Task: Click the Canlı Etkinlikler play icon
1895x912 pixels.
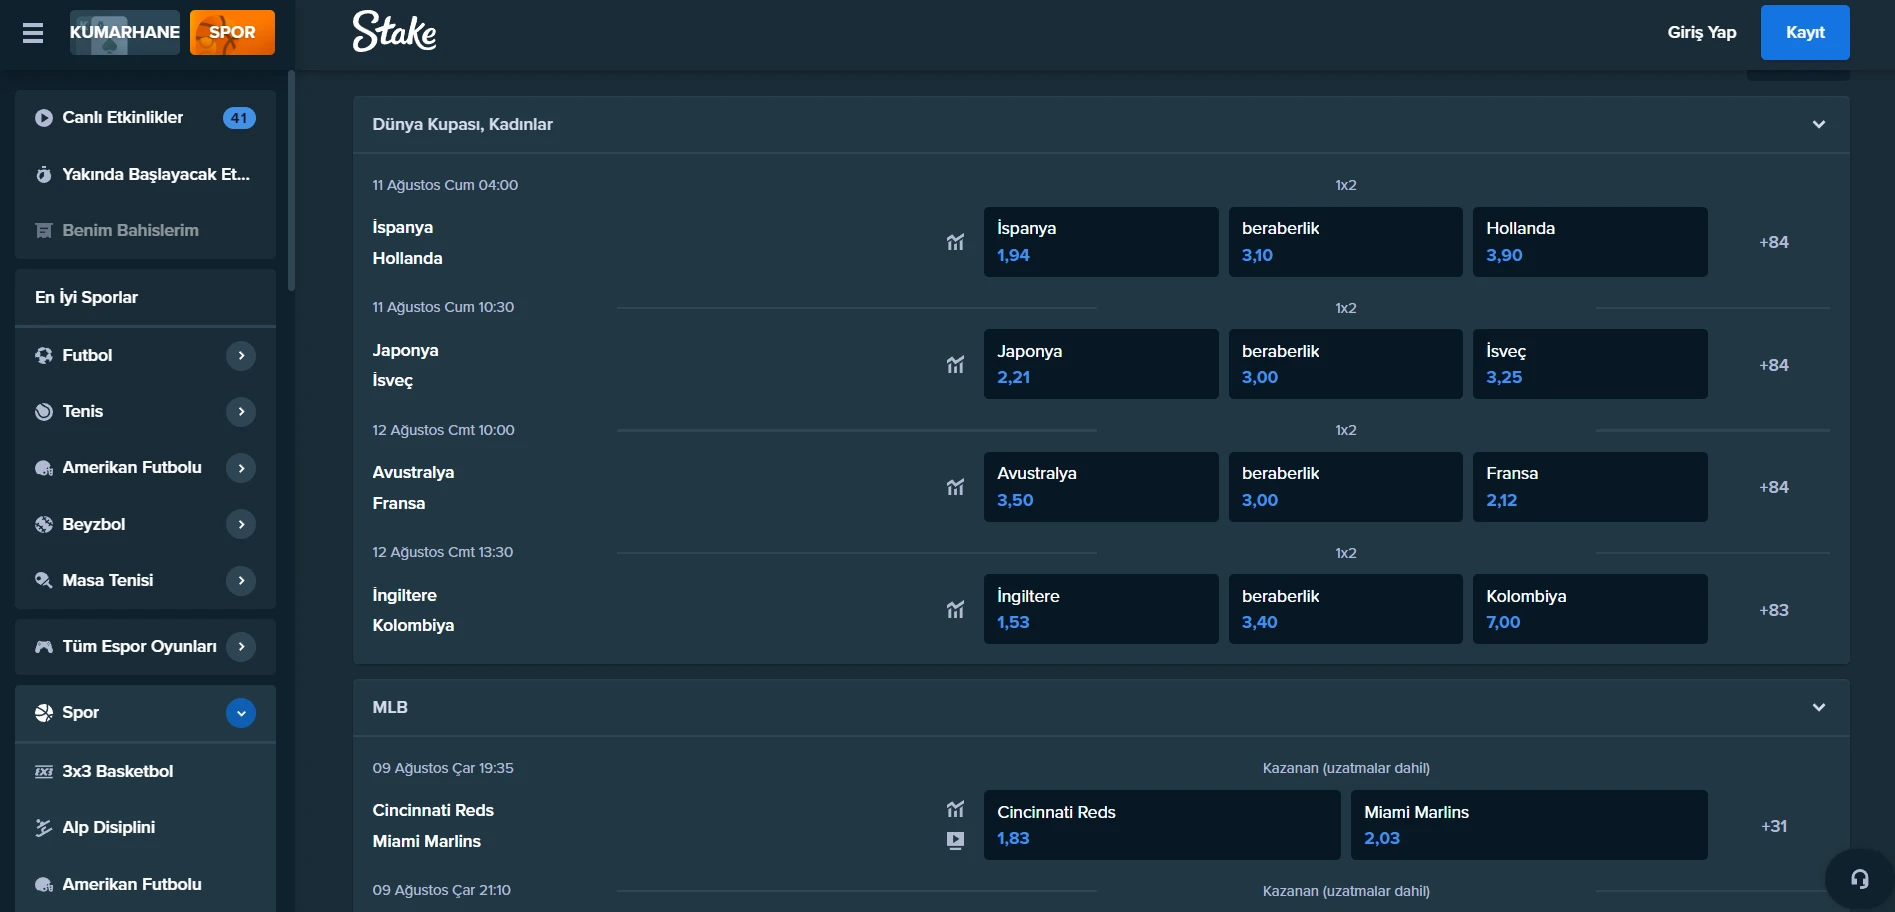Action: (44, 118)
